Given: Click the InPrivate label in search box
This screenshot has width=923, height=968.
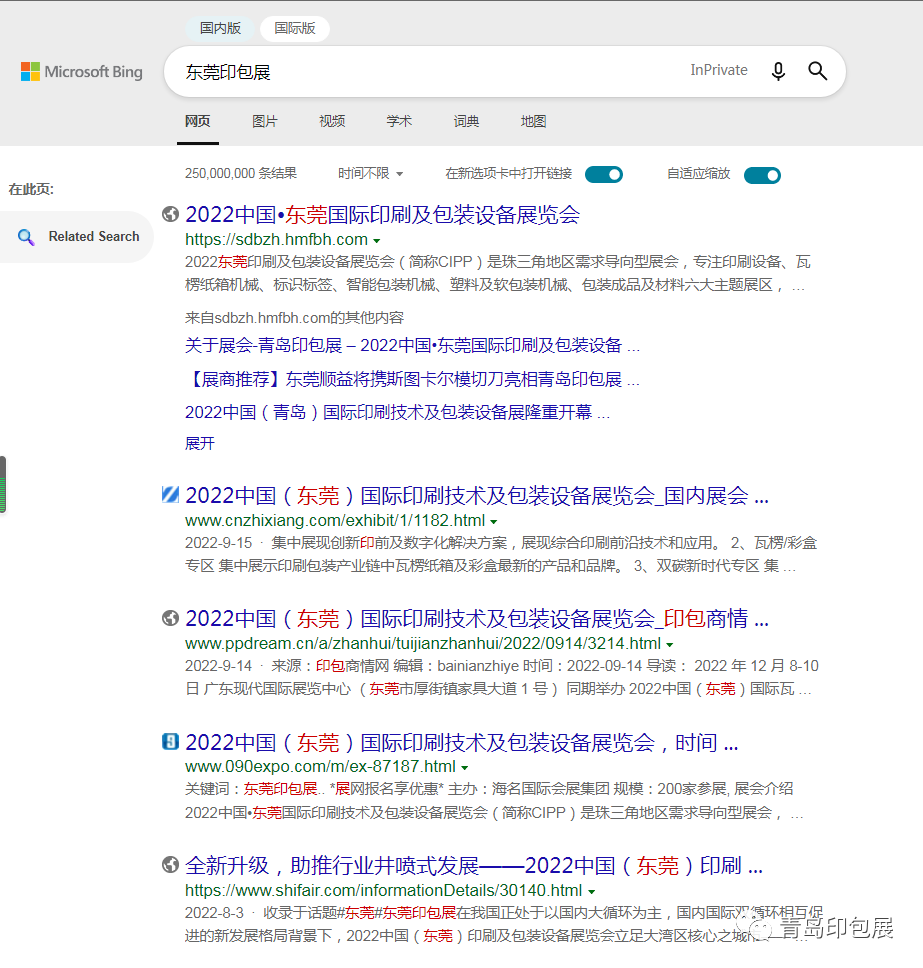Looking at the screenshot, I should click(719, 70).
